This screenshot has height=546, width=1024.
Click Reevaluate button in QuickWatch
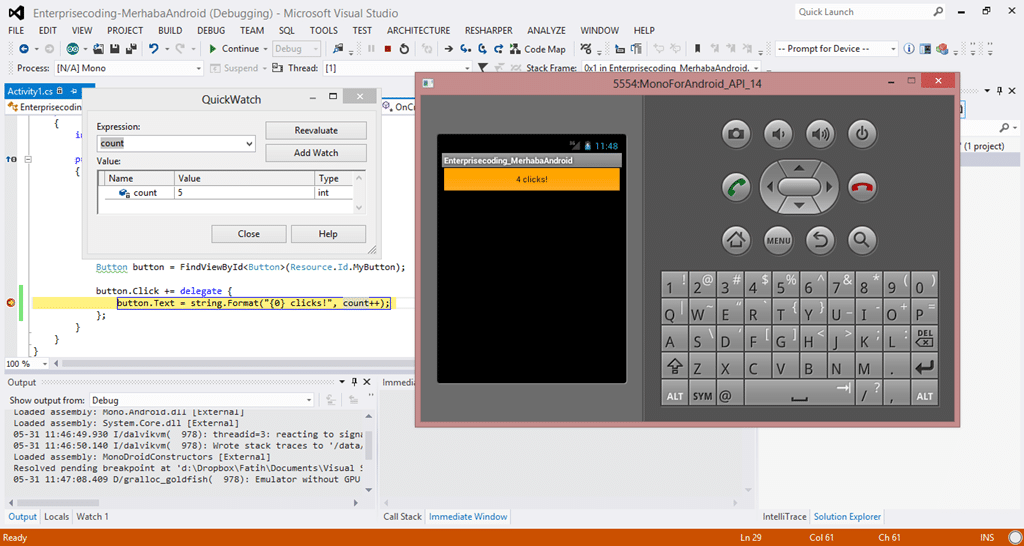tap(316, 131)
